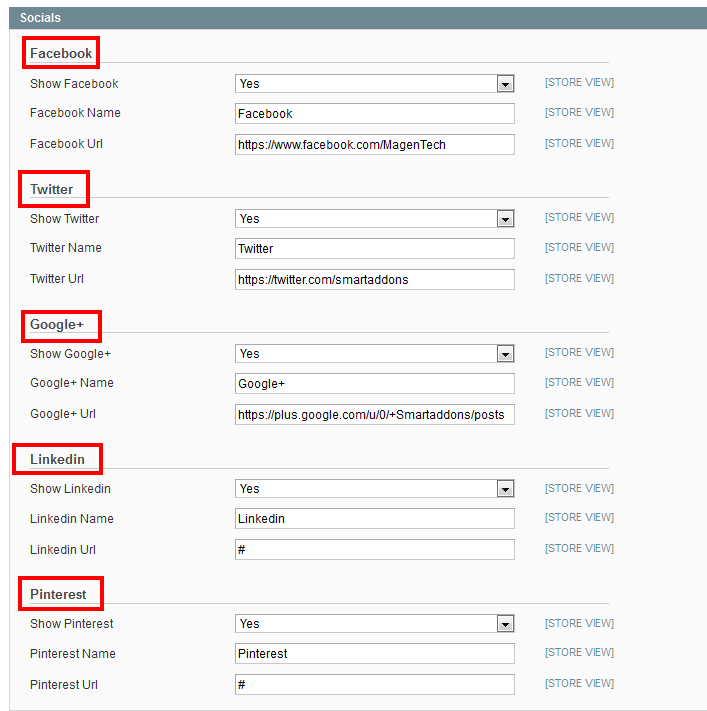Click the Show Linkedin label
The height and width of the screenshot is (711, 707).
pos(70,488)
